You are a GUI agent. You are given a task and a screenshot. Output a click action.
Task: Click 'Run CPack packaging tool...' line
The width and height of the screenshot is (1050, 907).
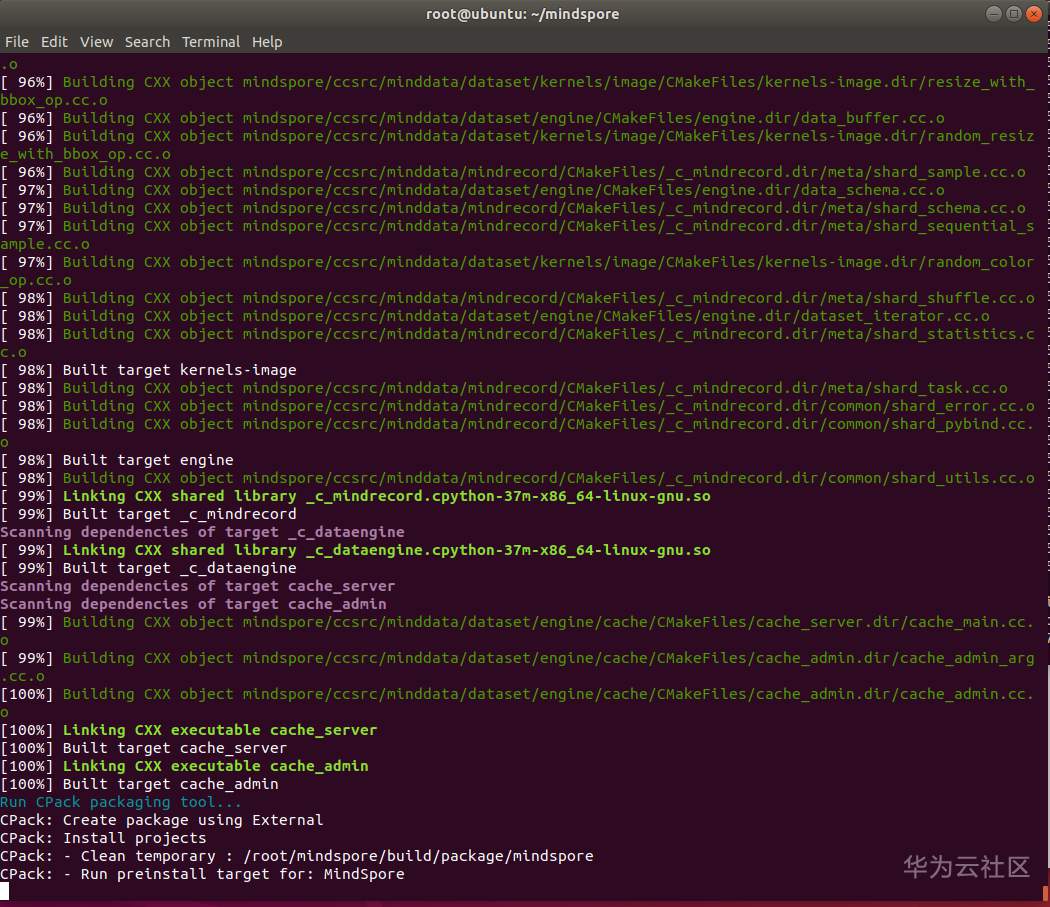point(121,803)
